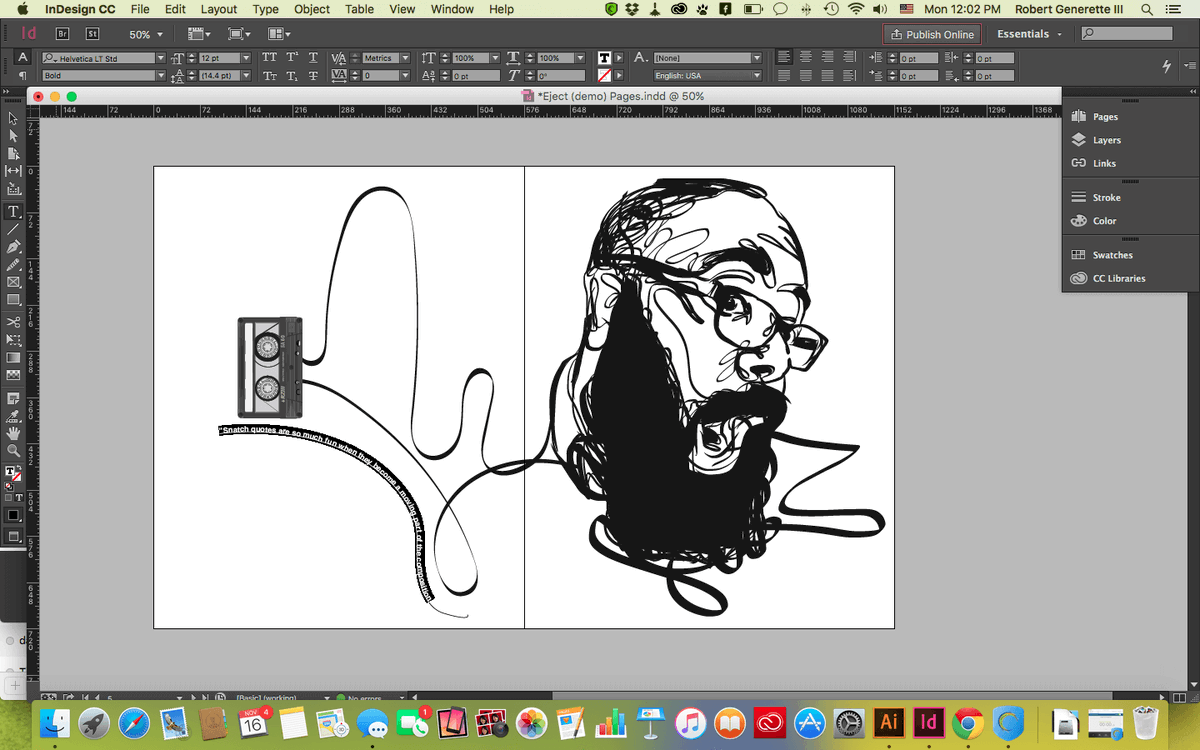This screenshot has width=1200, height=750.
Task: Open the Type menu
Action: coord(266,9)
